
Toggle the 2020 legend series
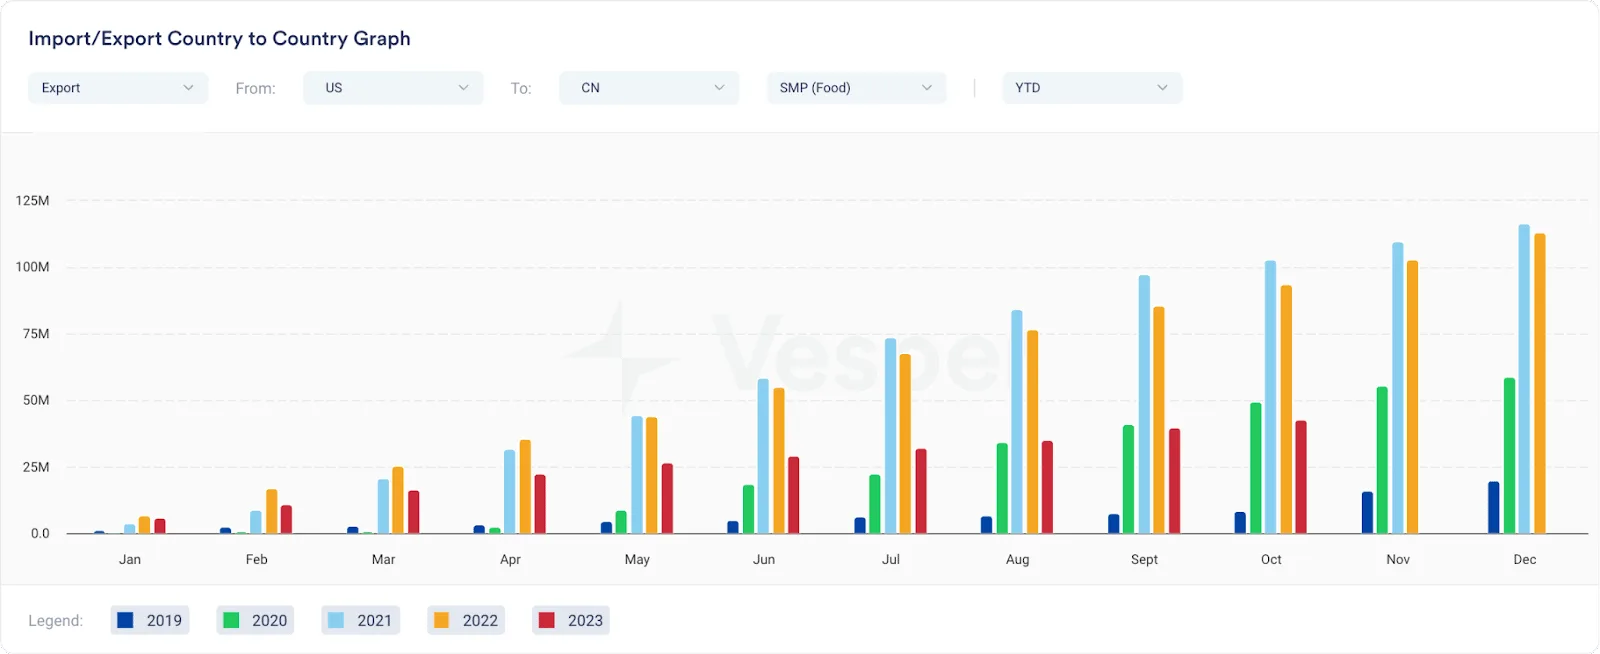[255, 620]
